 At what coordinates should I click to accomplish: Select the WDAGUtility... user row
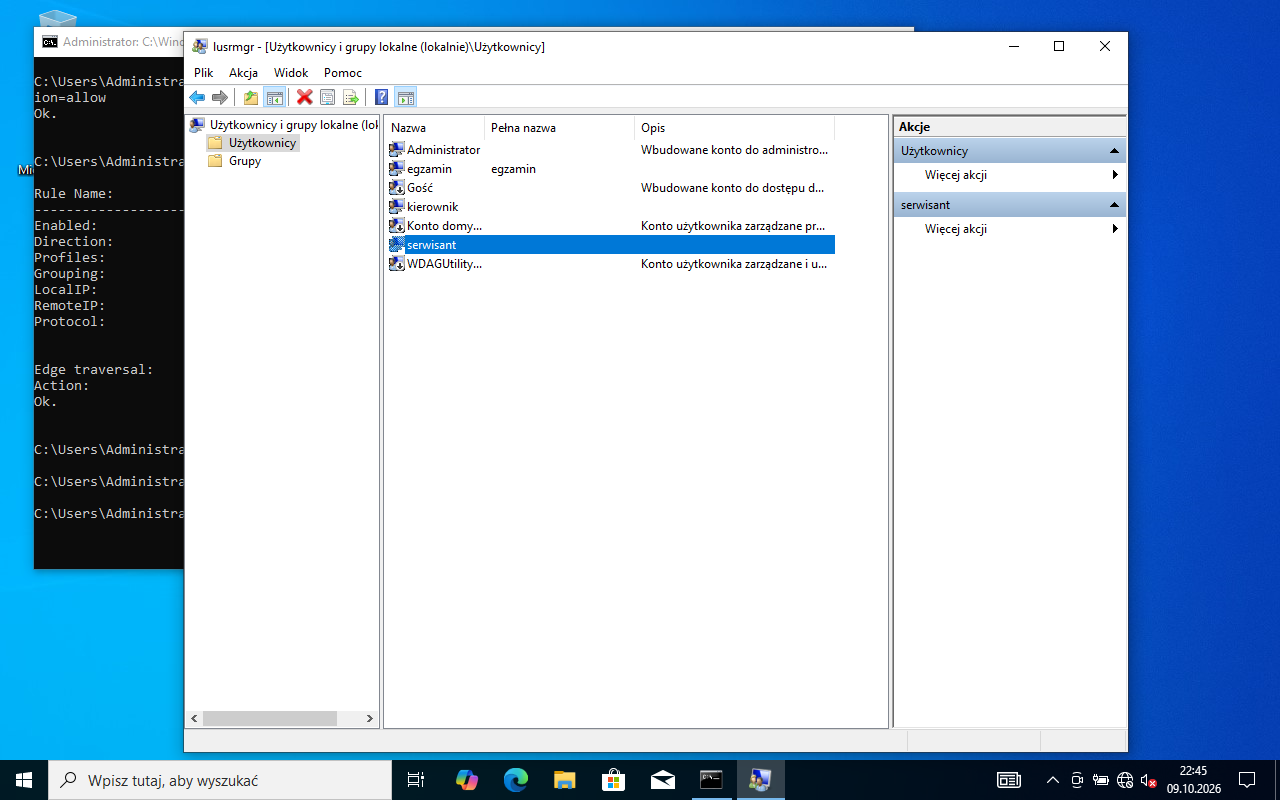pos(610,264)
